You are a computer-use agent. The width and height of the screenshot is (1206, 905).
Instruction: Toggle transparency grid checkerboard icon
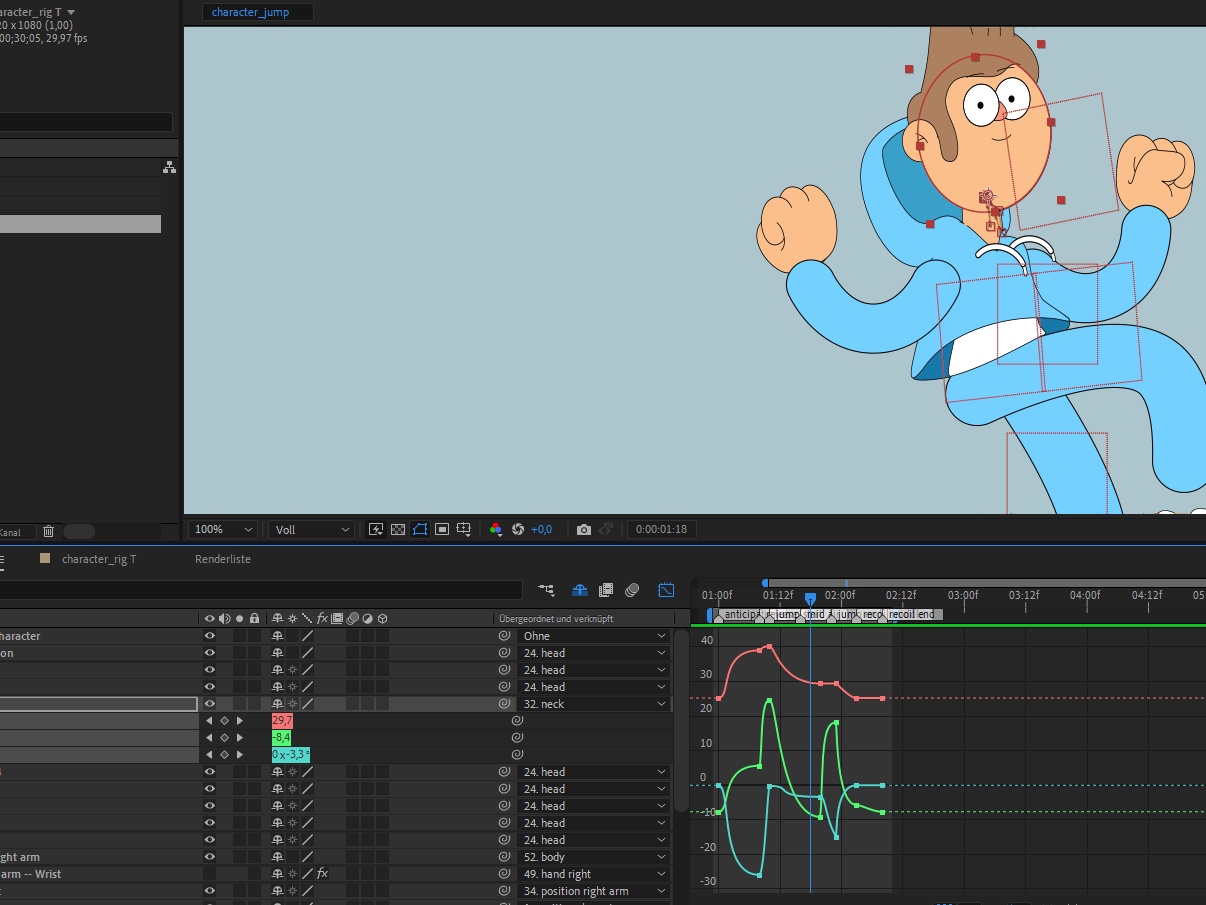(x=398, y=529)
